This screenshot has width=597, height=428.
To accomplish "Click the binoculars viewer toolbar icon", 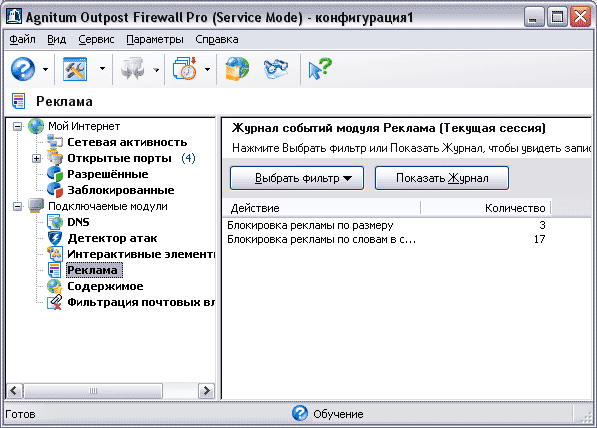I will 276,69.
